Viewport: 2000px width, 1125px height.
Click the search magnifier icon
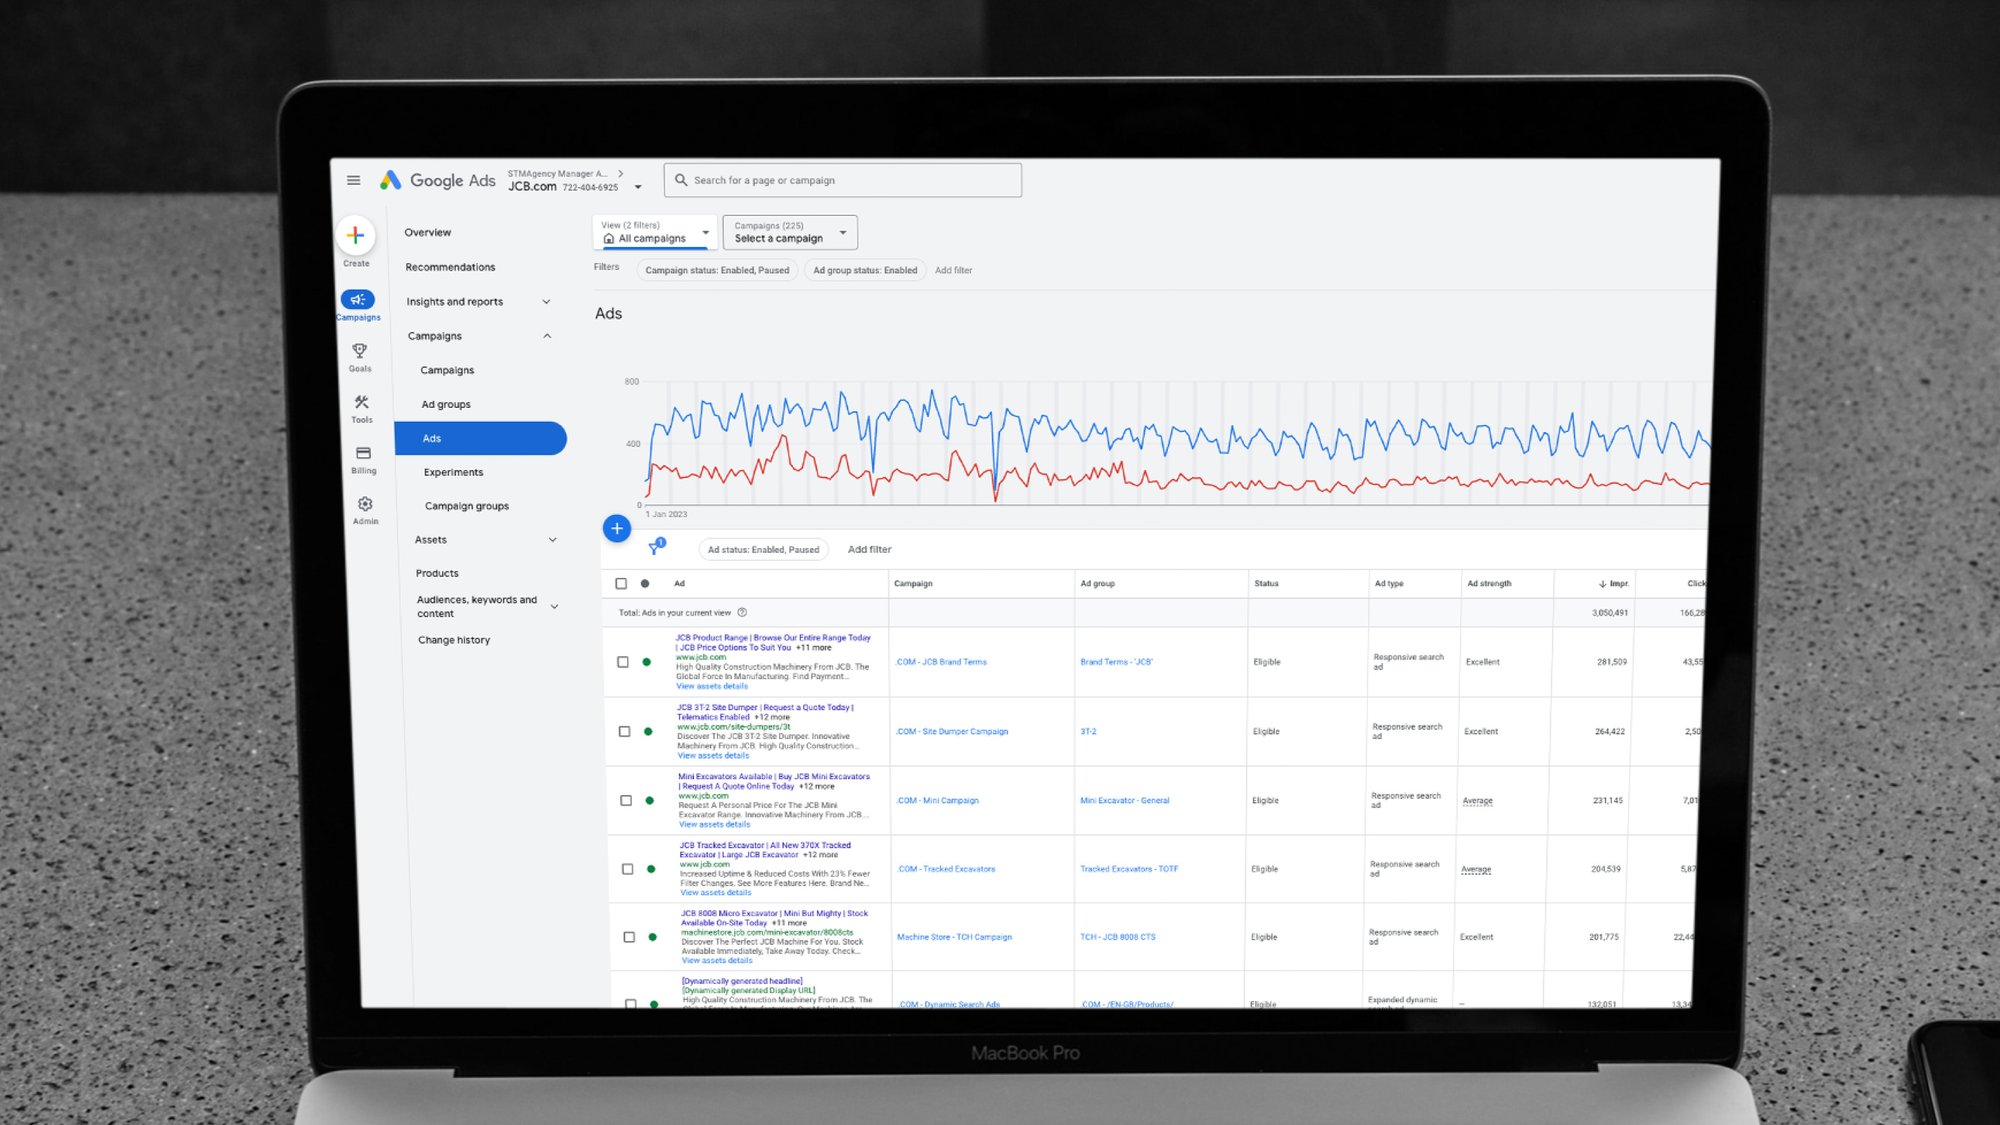pyautogui.click(x=681, y=180)
